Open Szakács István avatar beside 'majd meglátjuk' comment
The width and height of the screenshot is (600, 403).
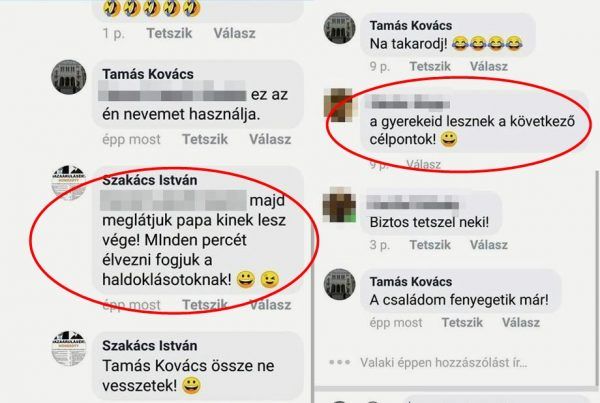tap(69, 183)
